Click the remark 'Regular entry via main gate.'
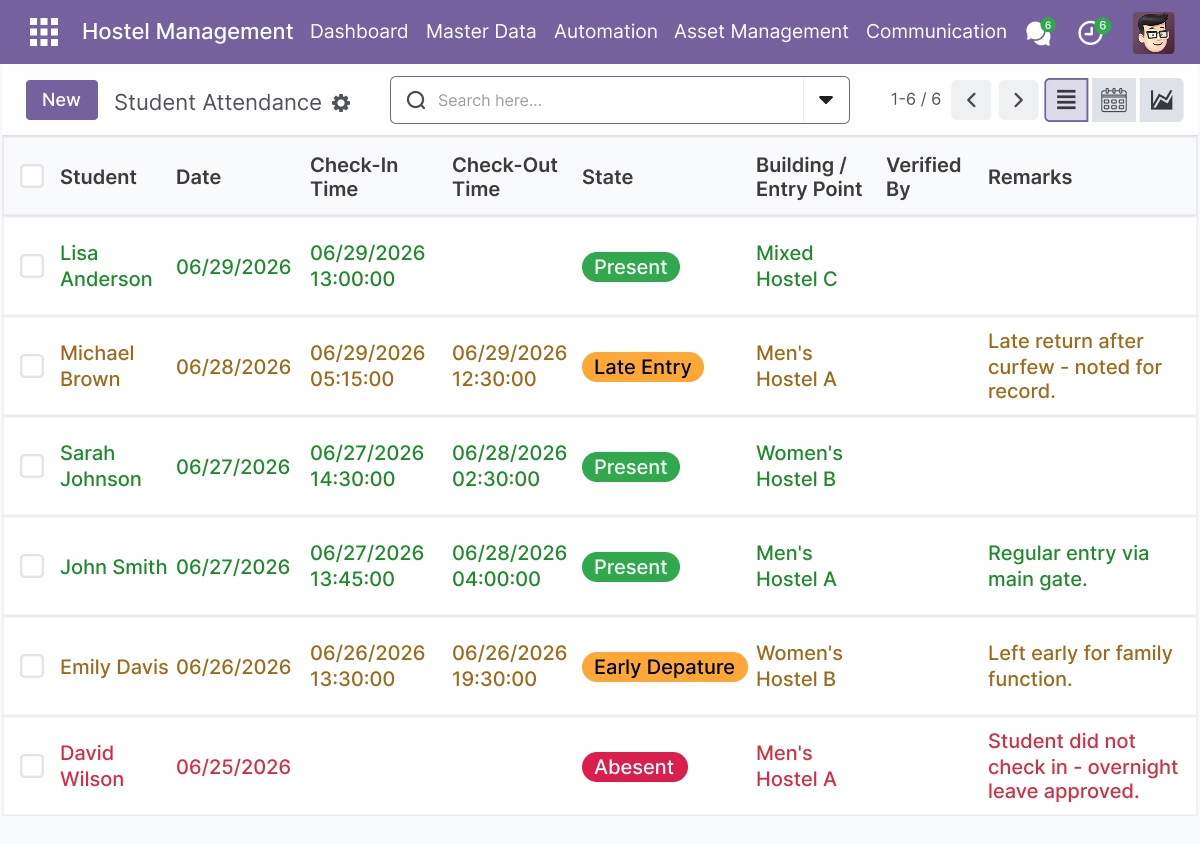The image size is (1200, 844). pos(1068,566)
